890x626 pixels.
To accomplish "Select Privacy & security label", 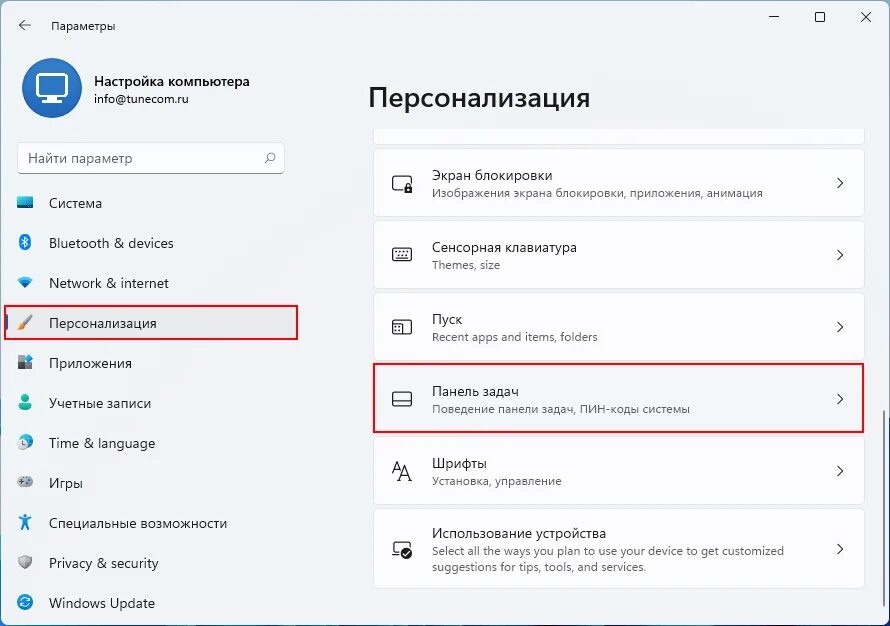I will coord(103,563).
